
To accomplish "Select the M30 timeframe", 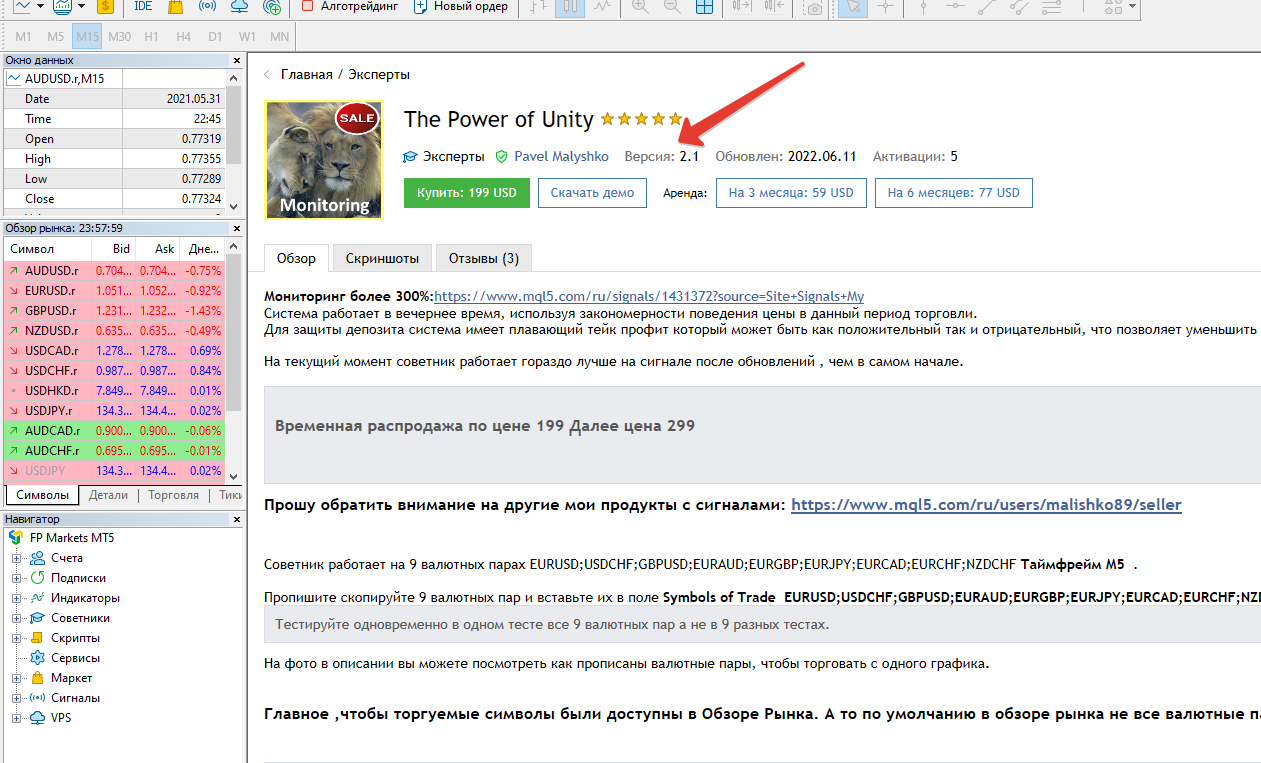I will [120, 36].
